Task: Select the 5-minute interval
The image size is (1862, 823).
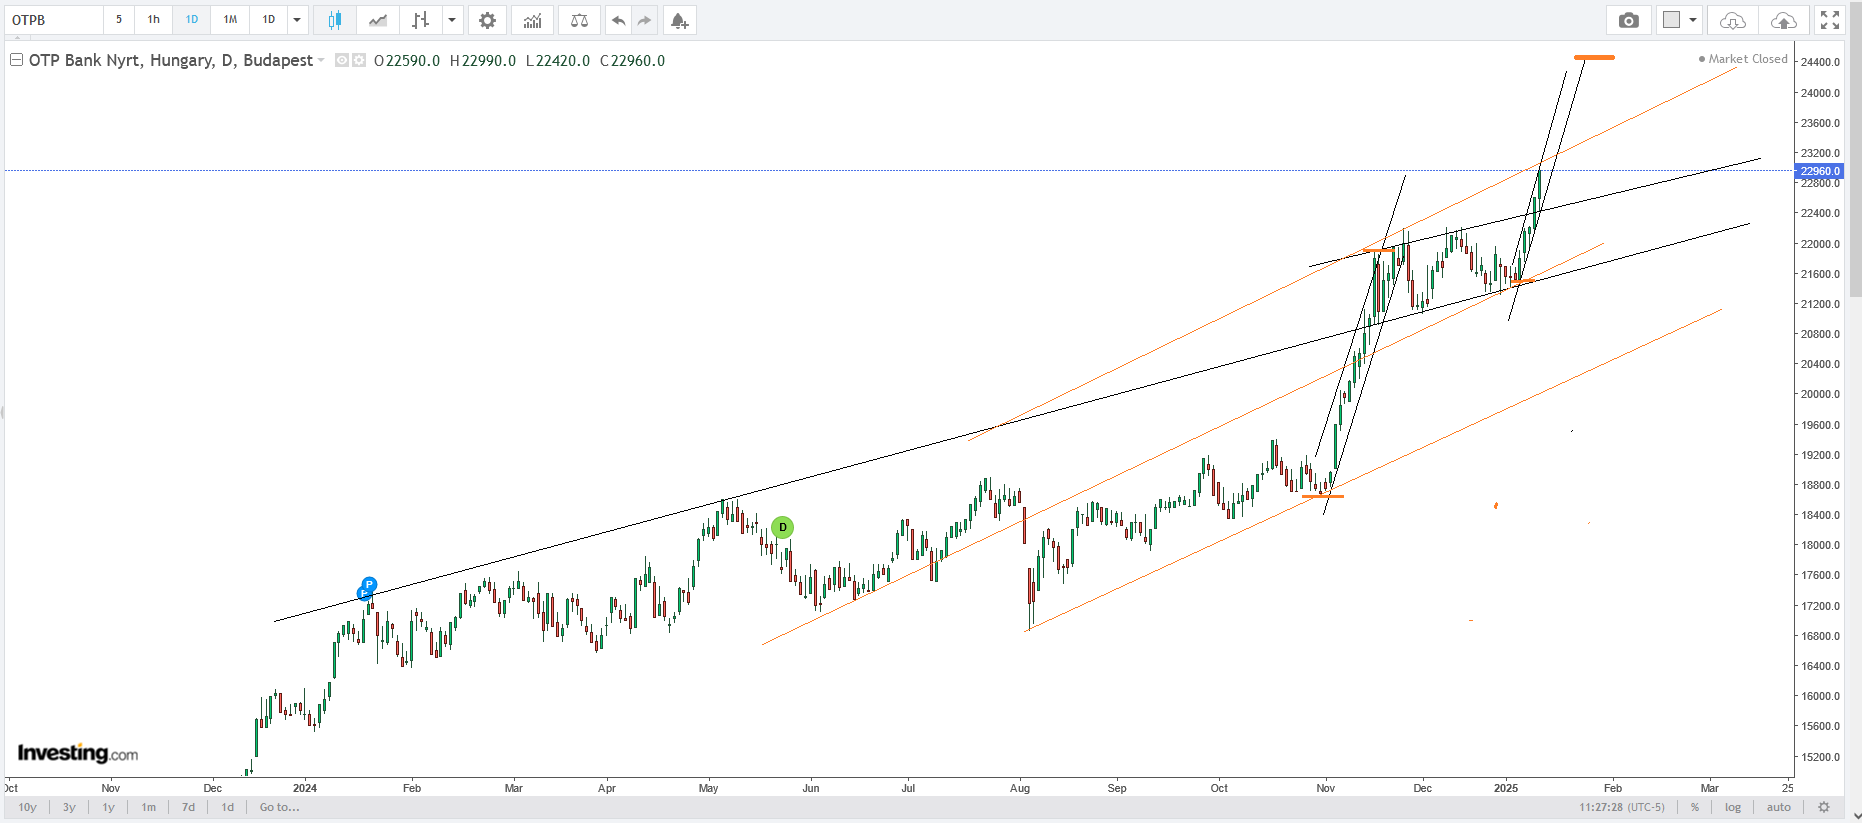Action: [x=119, y=20]
